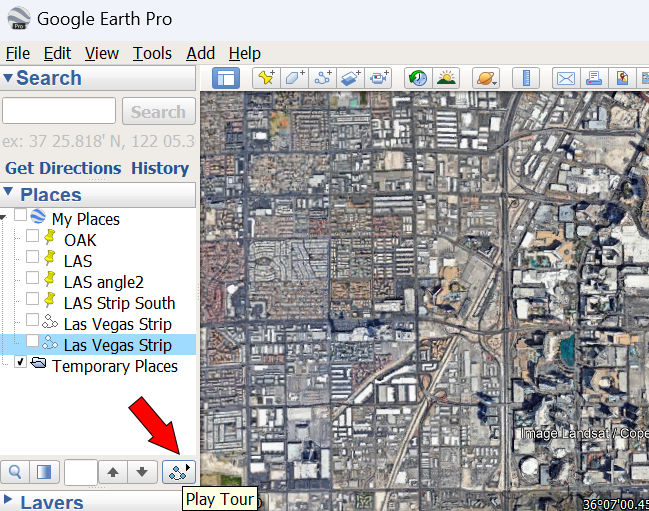Move selected item down with arrow
649x511 pixels.
pyautogui.click(x=142, y=472)
